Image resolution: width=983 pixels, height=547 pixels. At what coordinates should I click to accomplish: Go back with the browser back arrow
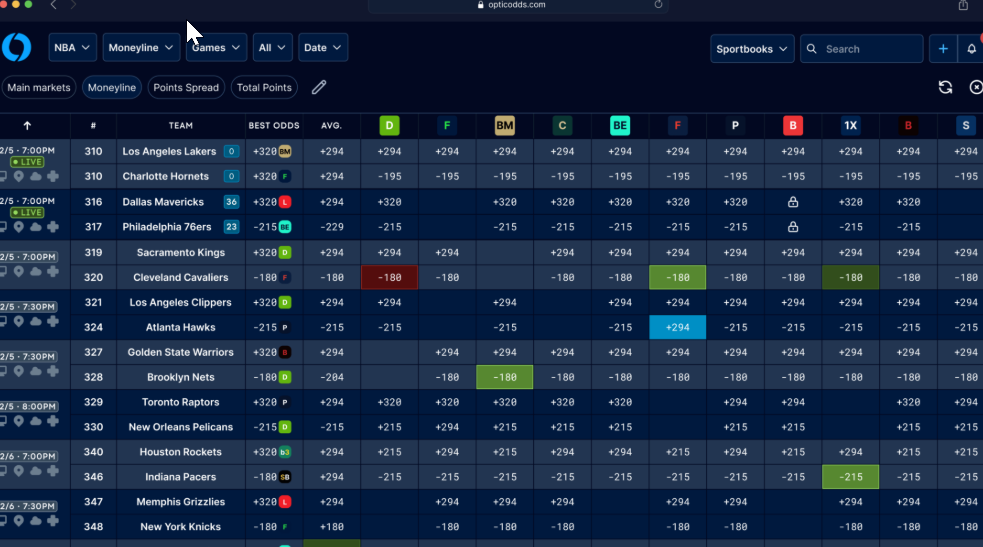[x=53, y=5]
